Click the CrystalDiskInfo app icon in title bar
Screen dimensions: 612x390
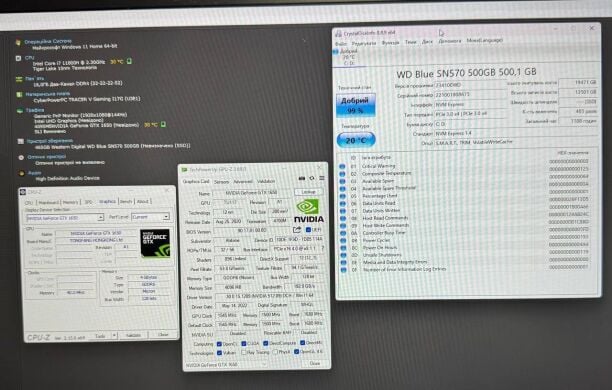tap(338, 34)
